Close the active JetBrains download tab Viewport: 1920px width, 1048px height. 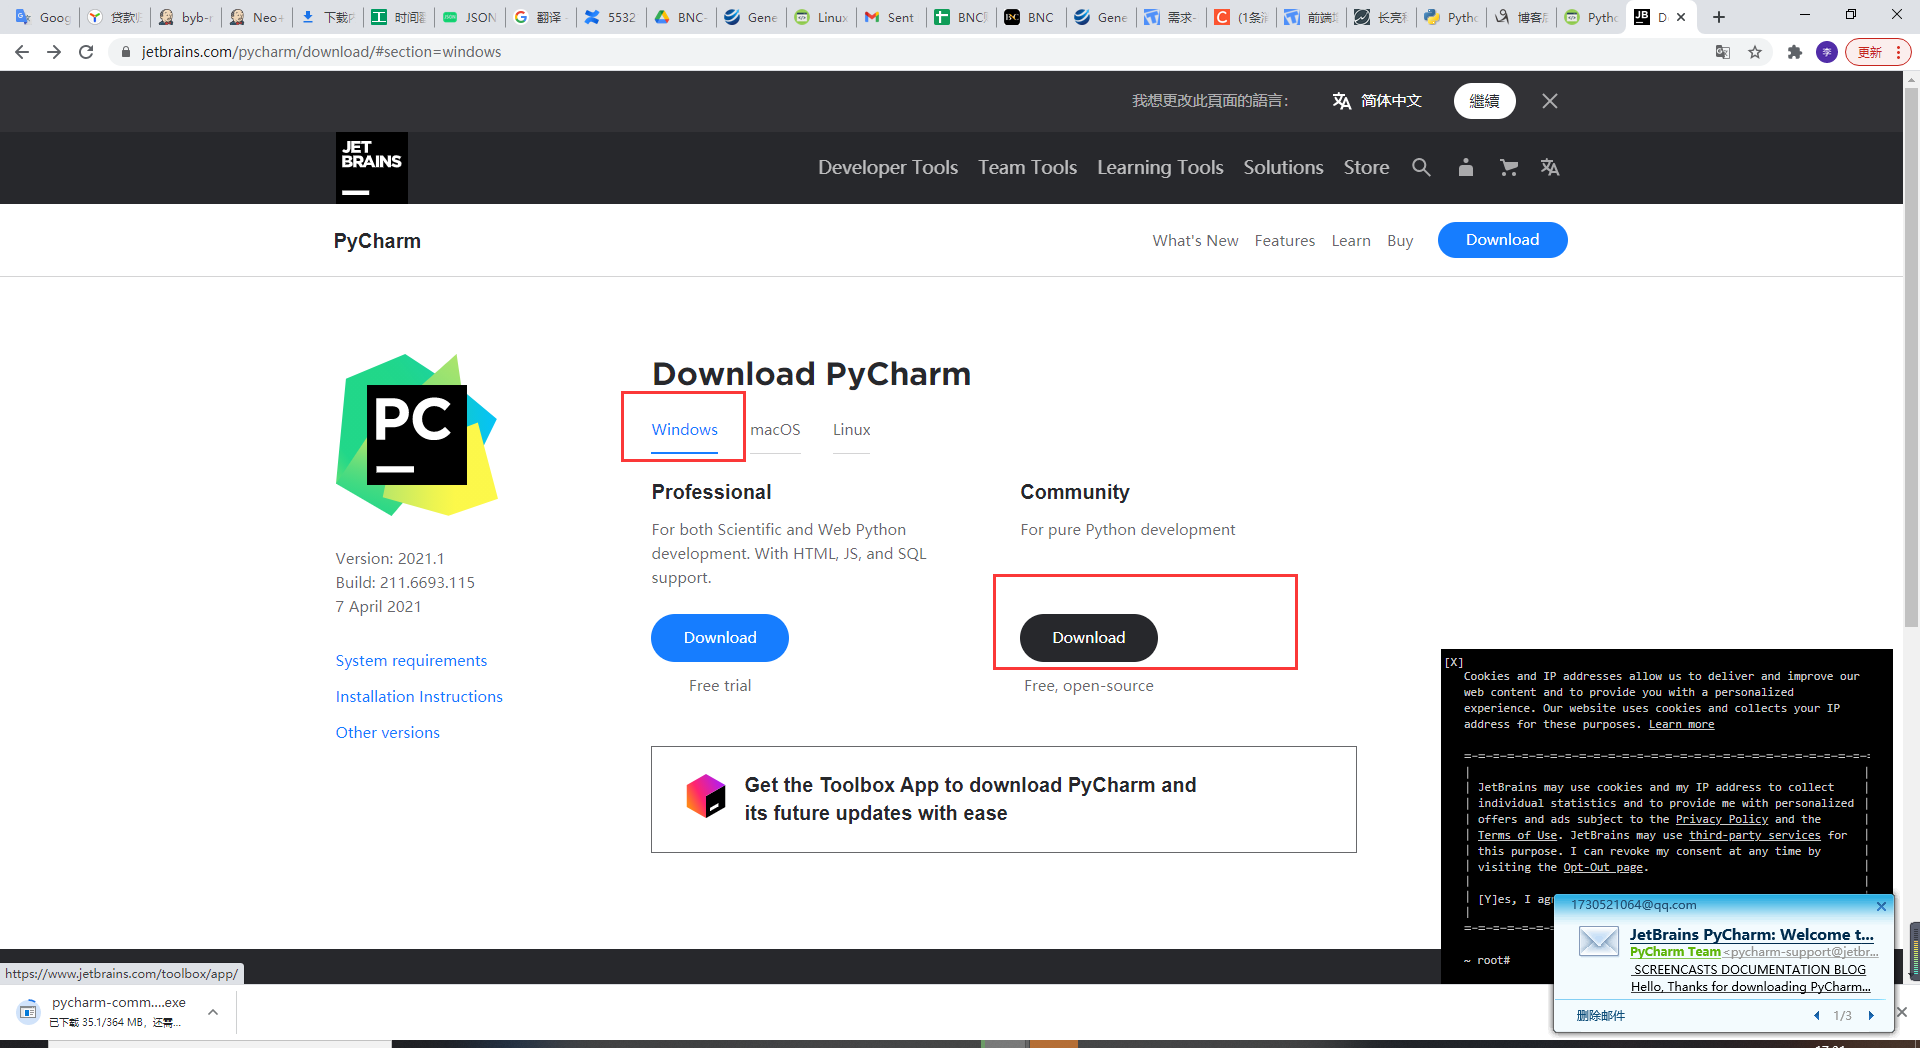(x=1681, y=17)
